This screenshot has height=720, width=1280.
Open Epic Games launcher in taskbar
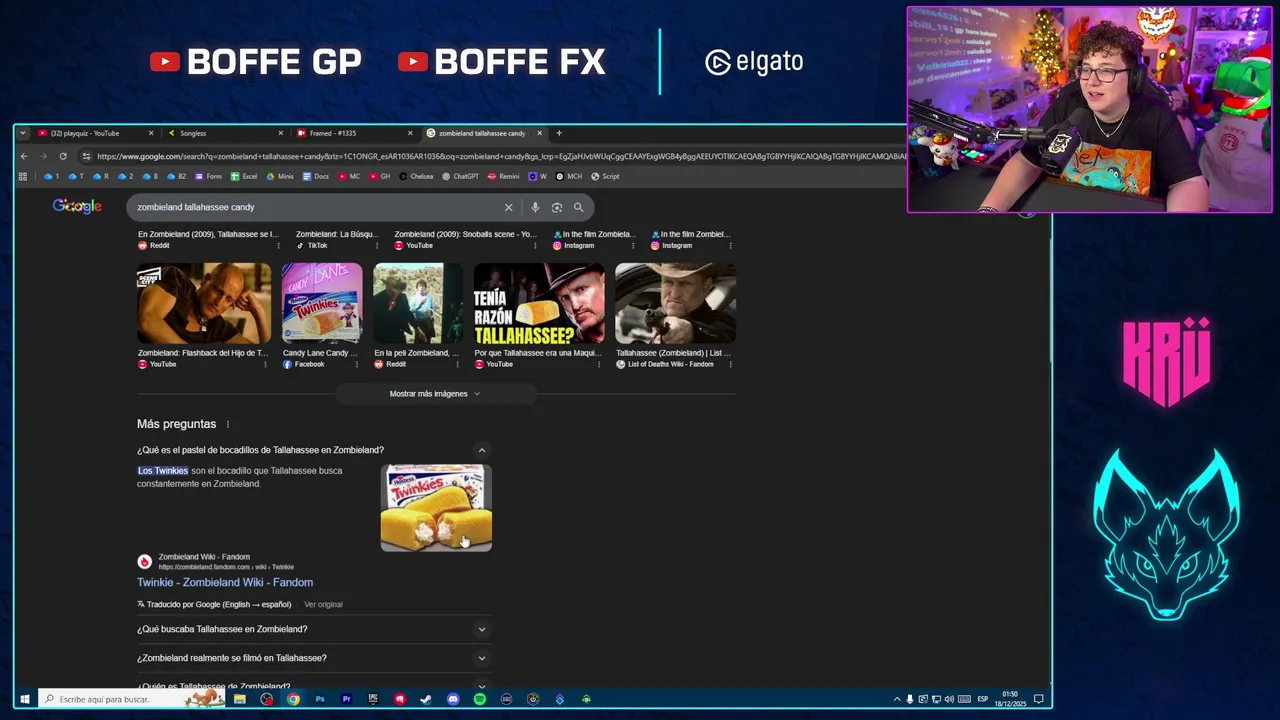click(373, 699)
